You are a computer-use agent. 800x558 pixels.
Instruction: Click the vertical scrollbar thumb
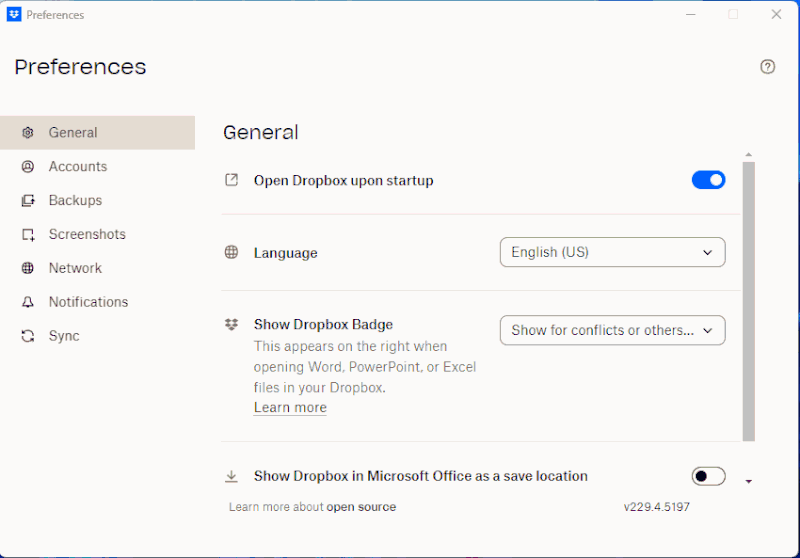click(749, 300)
